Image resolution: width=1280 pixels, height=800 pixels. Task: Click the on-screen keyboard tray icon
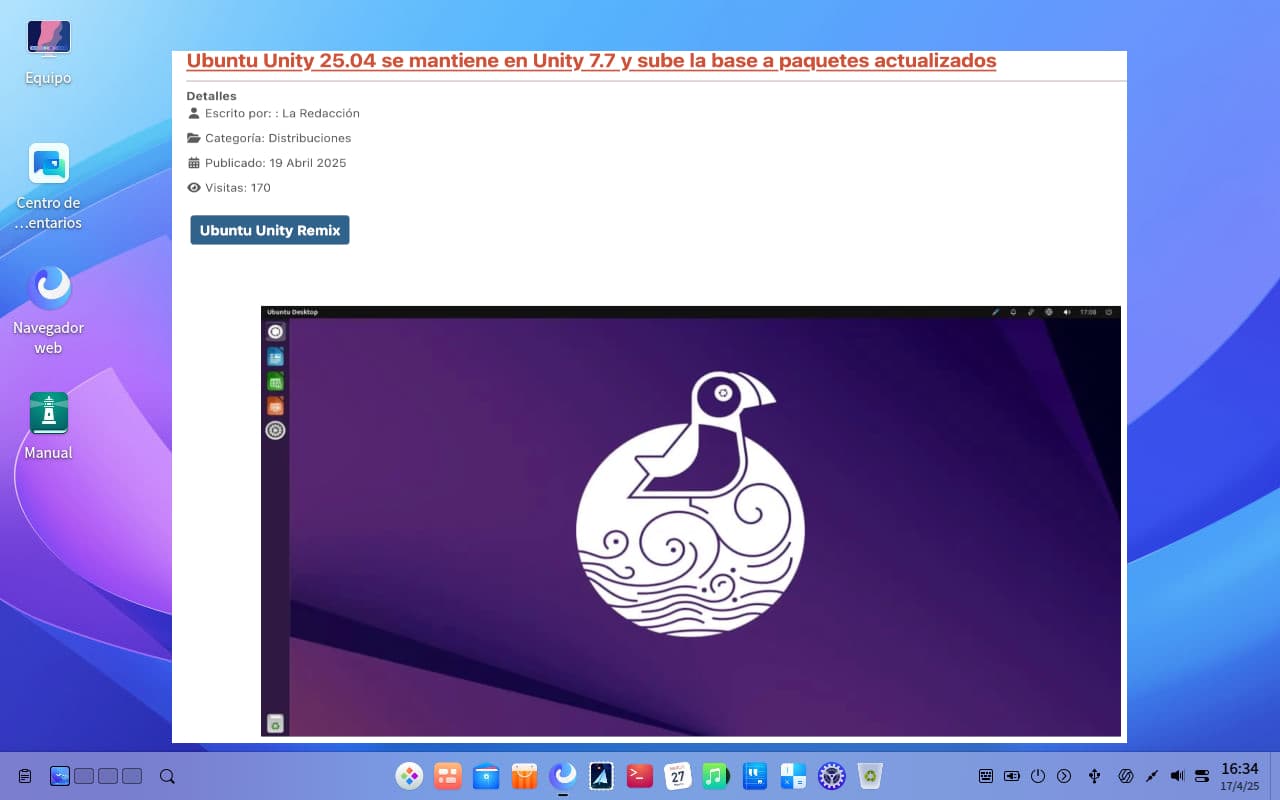986,776
